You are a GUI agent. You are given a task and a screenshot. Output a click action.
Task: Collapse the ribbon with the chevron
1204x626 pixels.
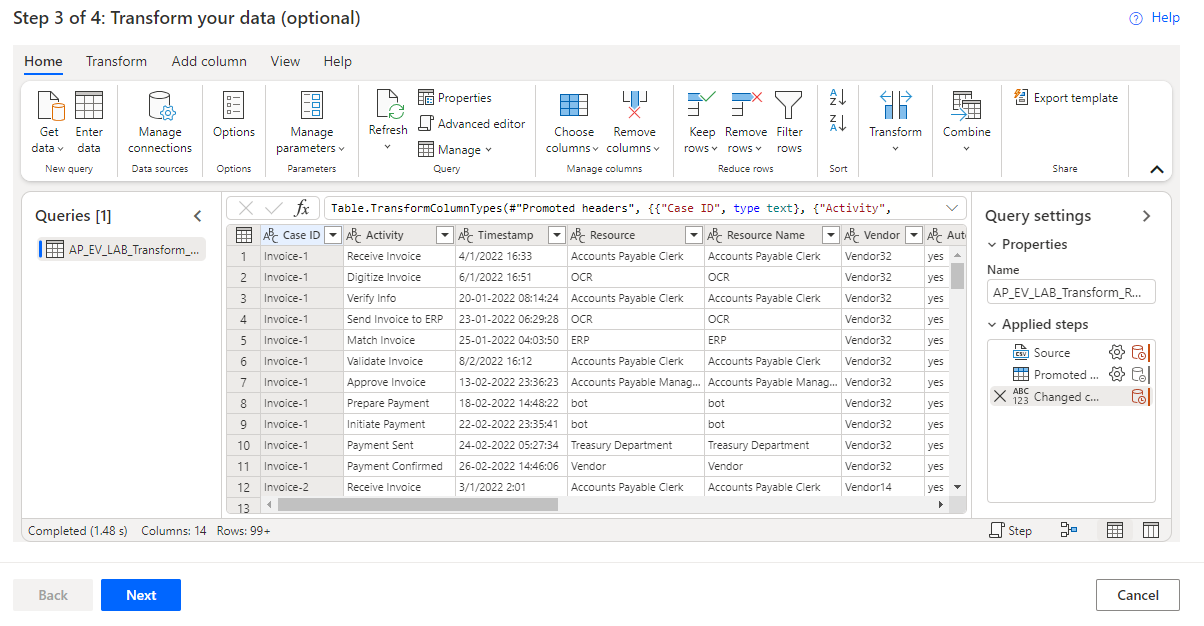point(1155,170)
